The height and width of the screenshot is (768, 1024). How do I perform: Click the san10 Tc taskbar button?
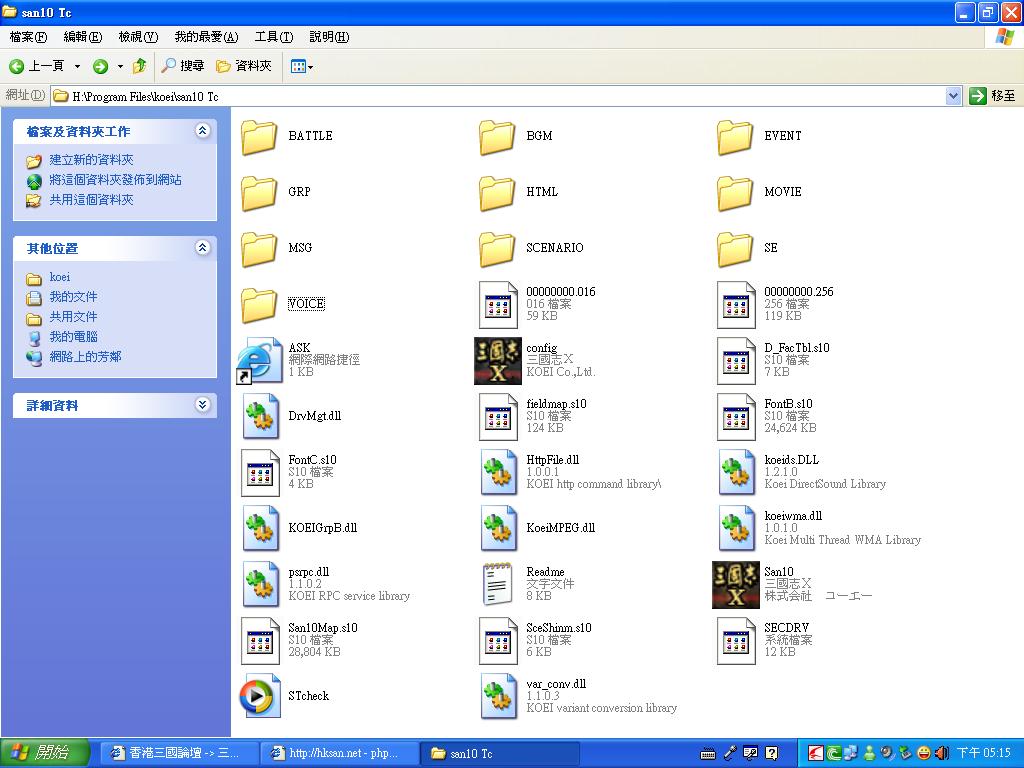coord(500,753)
